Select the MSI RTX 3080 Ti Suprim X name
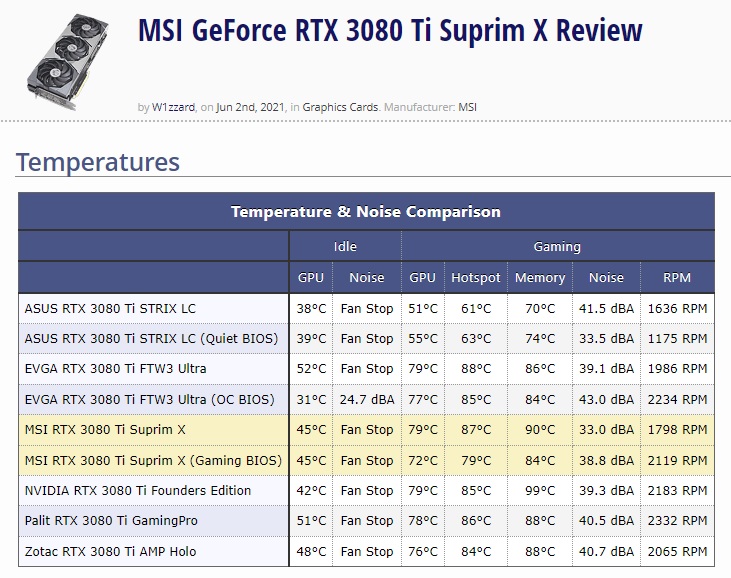731x578 pixels. pyautogui.click(x=105, y=429)
